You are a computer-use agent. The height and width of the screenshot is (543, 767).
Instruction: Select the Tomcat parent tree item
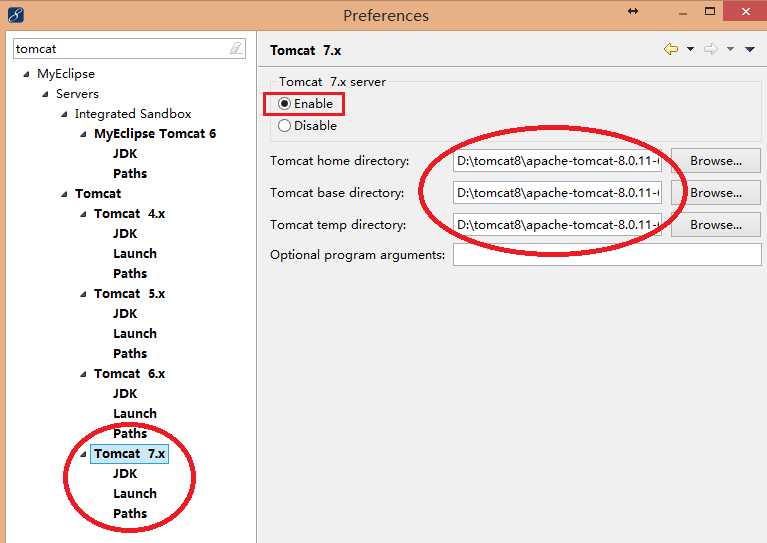click(x=98, y=194)
